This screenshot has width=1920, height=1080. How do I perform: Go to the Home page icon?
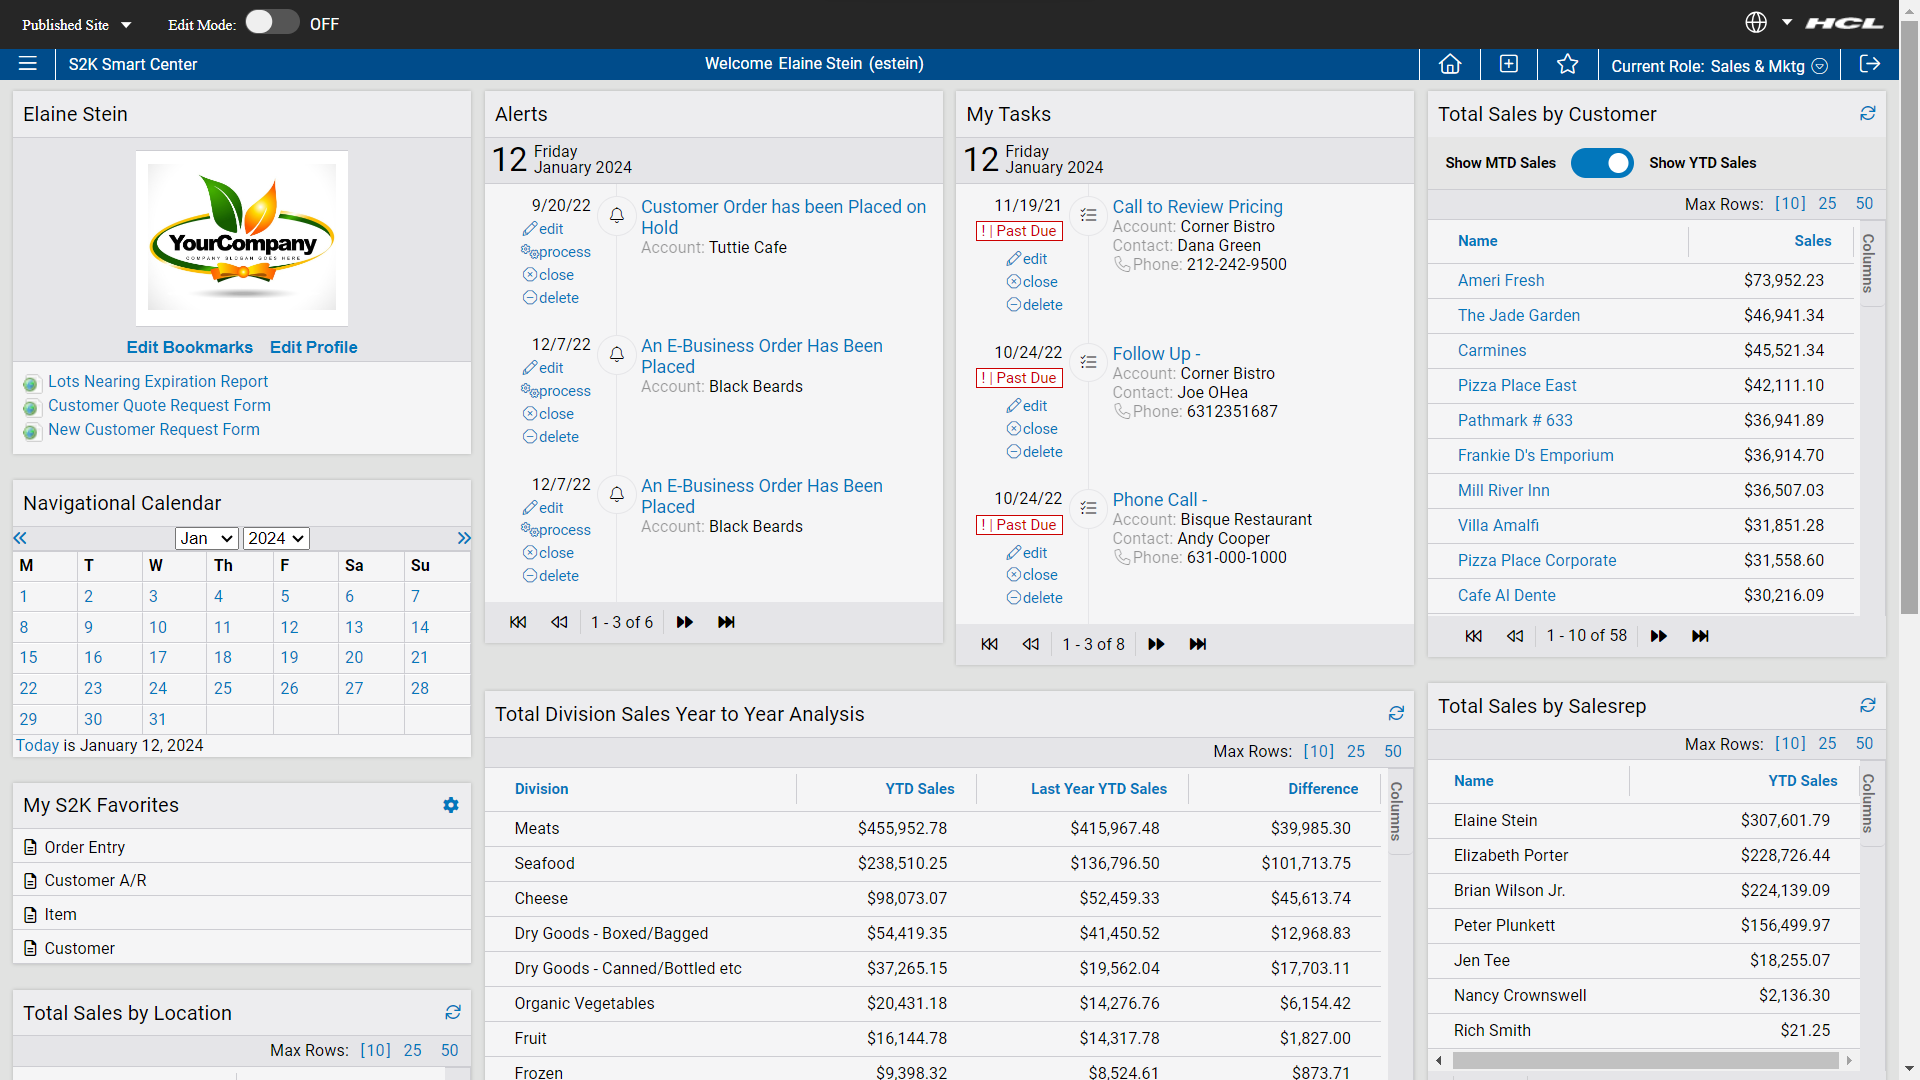pos(1450,64)
